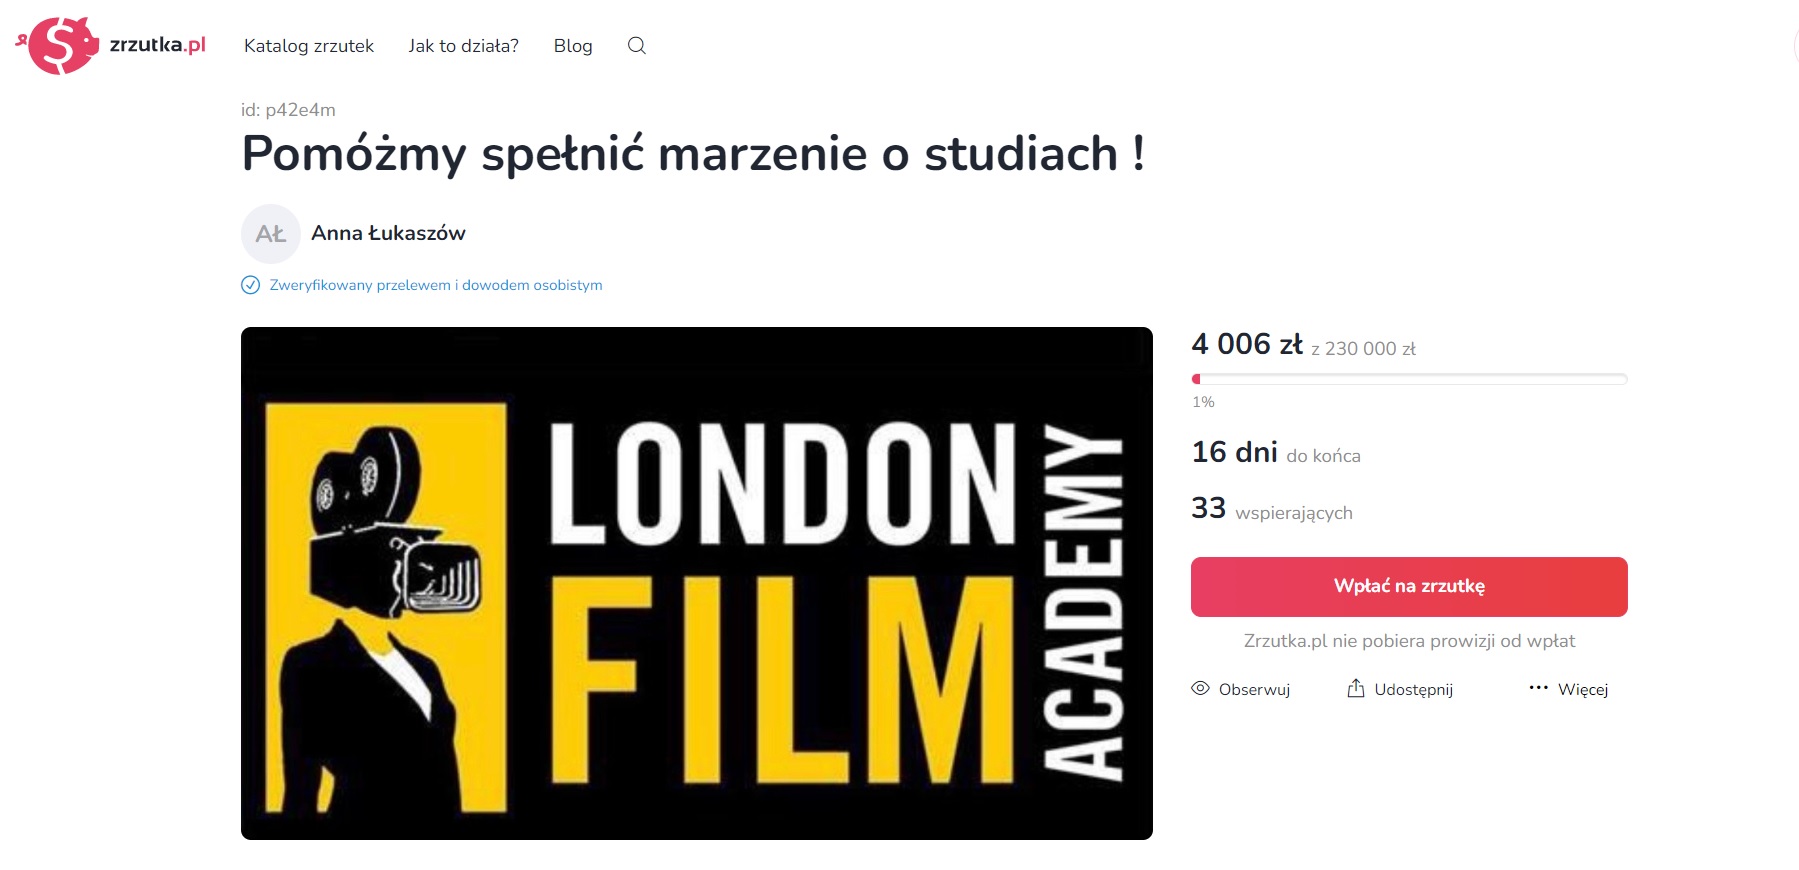This screenshot has height=870, width=1799.
Task: Click the fundraiser progress bar
Action: click(1409, 379)
